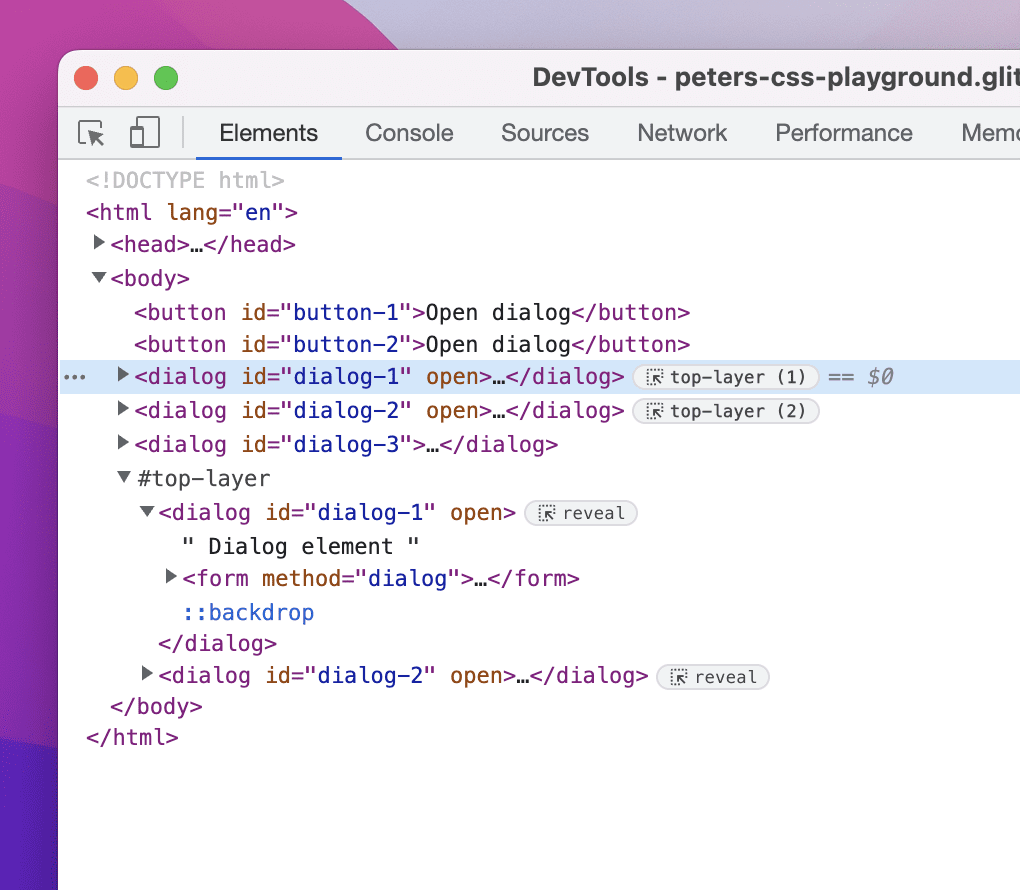
Task: Activate the inspect element picker icon
Action: pyautogui.click(x=91, y=133)
